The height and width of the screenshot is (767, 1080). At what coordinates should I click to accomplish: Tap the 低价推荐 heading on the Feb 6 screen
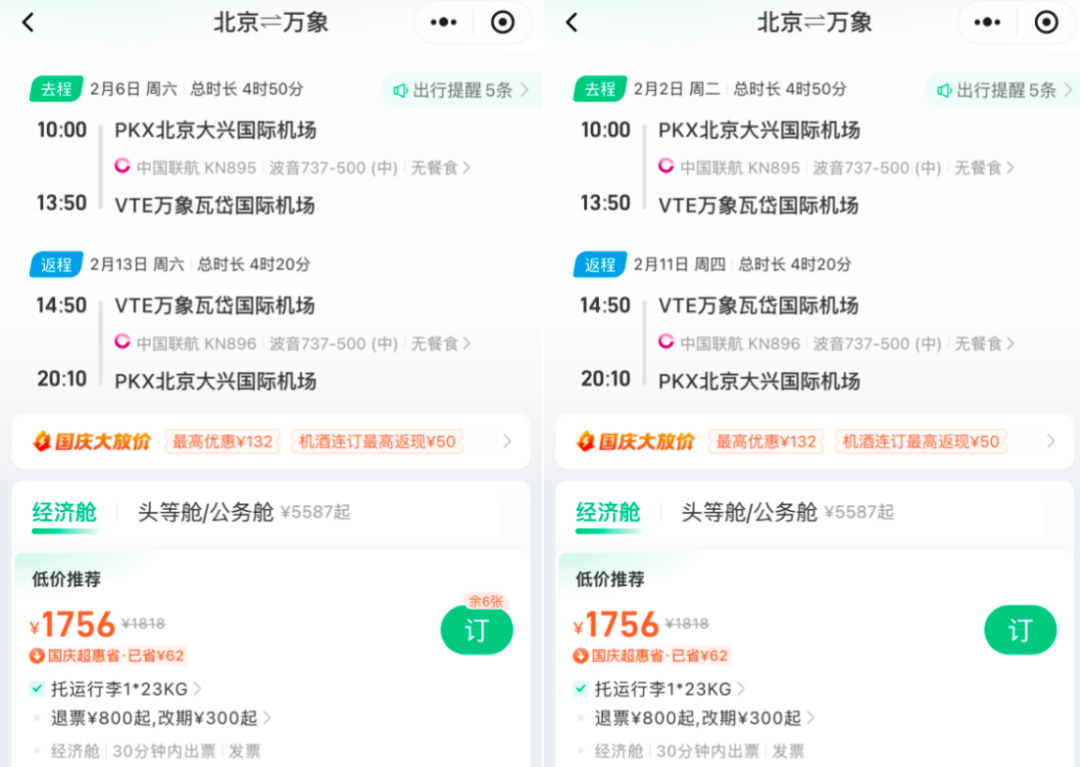click(x=66, y=579)
